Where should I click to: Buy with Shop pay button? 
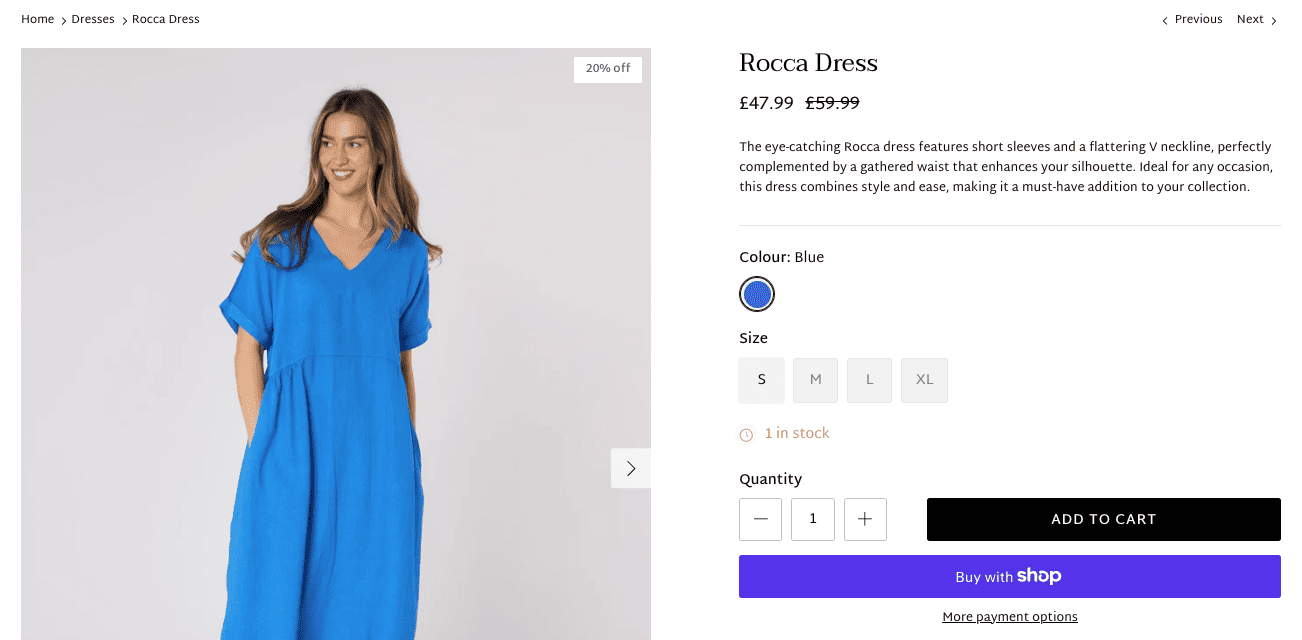click(x=1010, y=576)
